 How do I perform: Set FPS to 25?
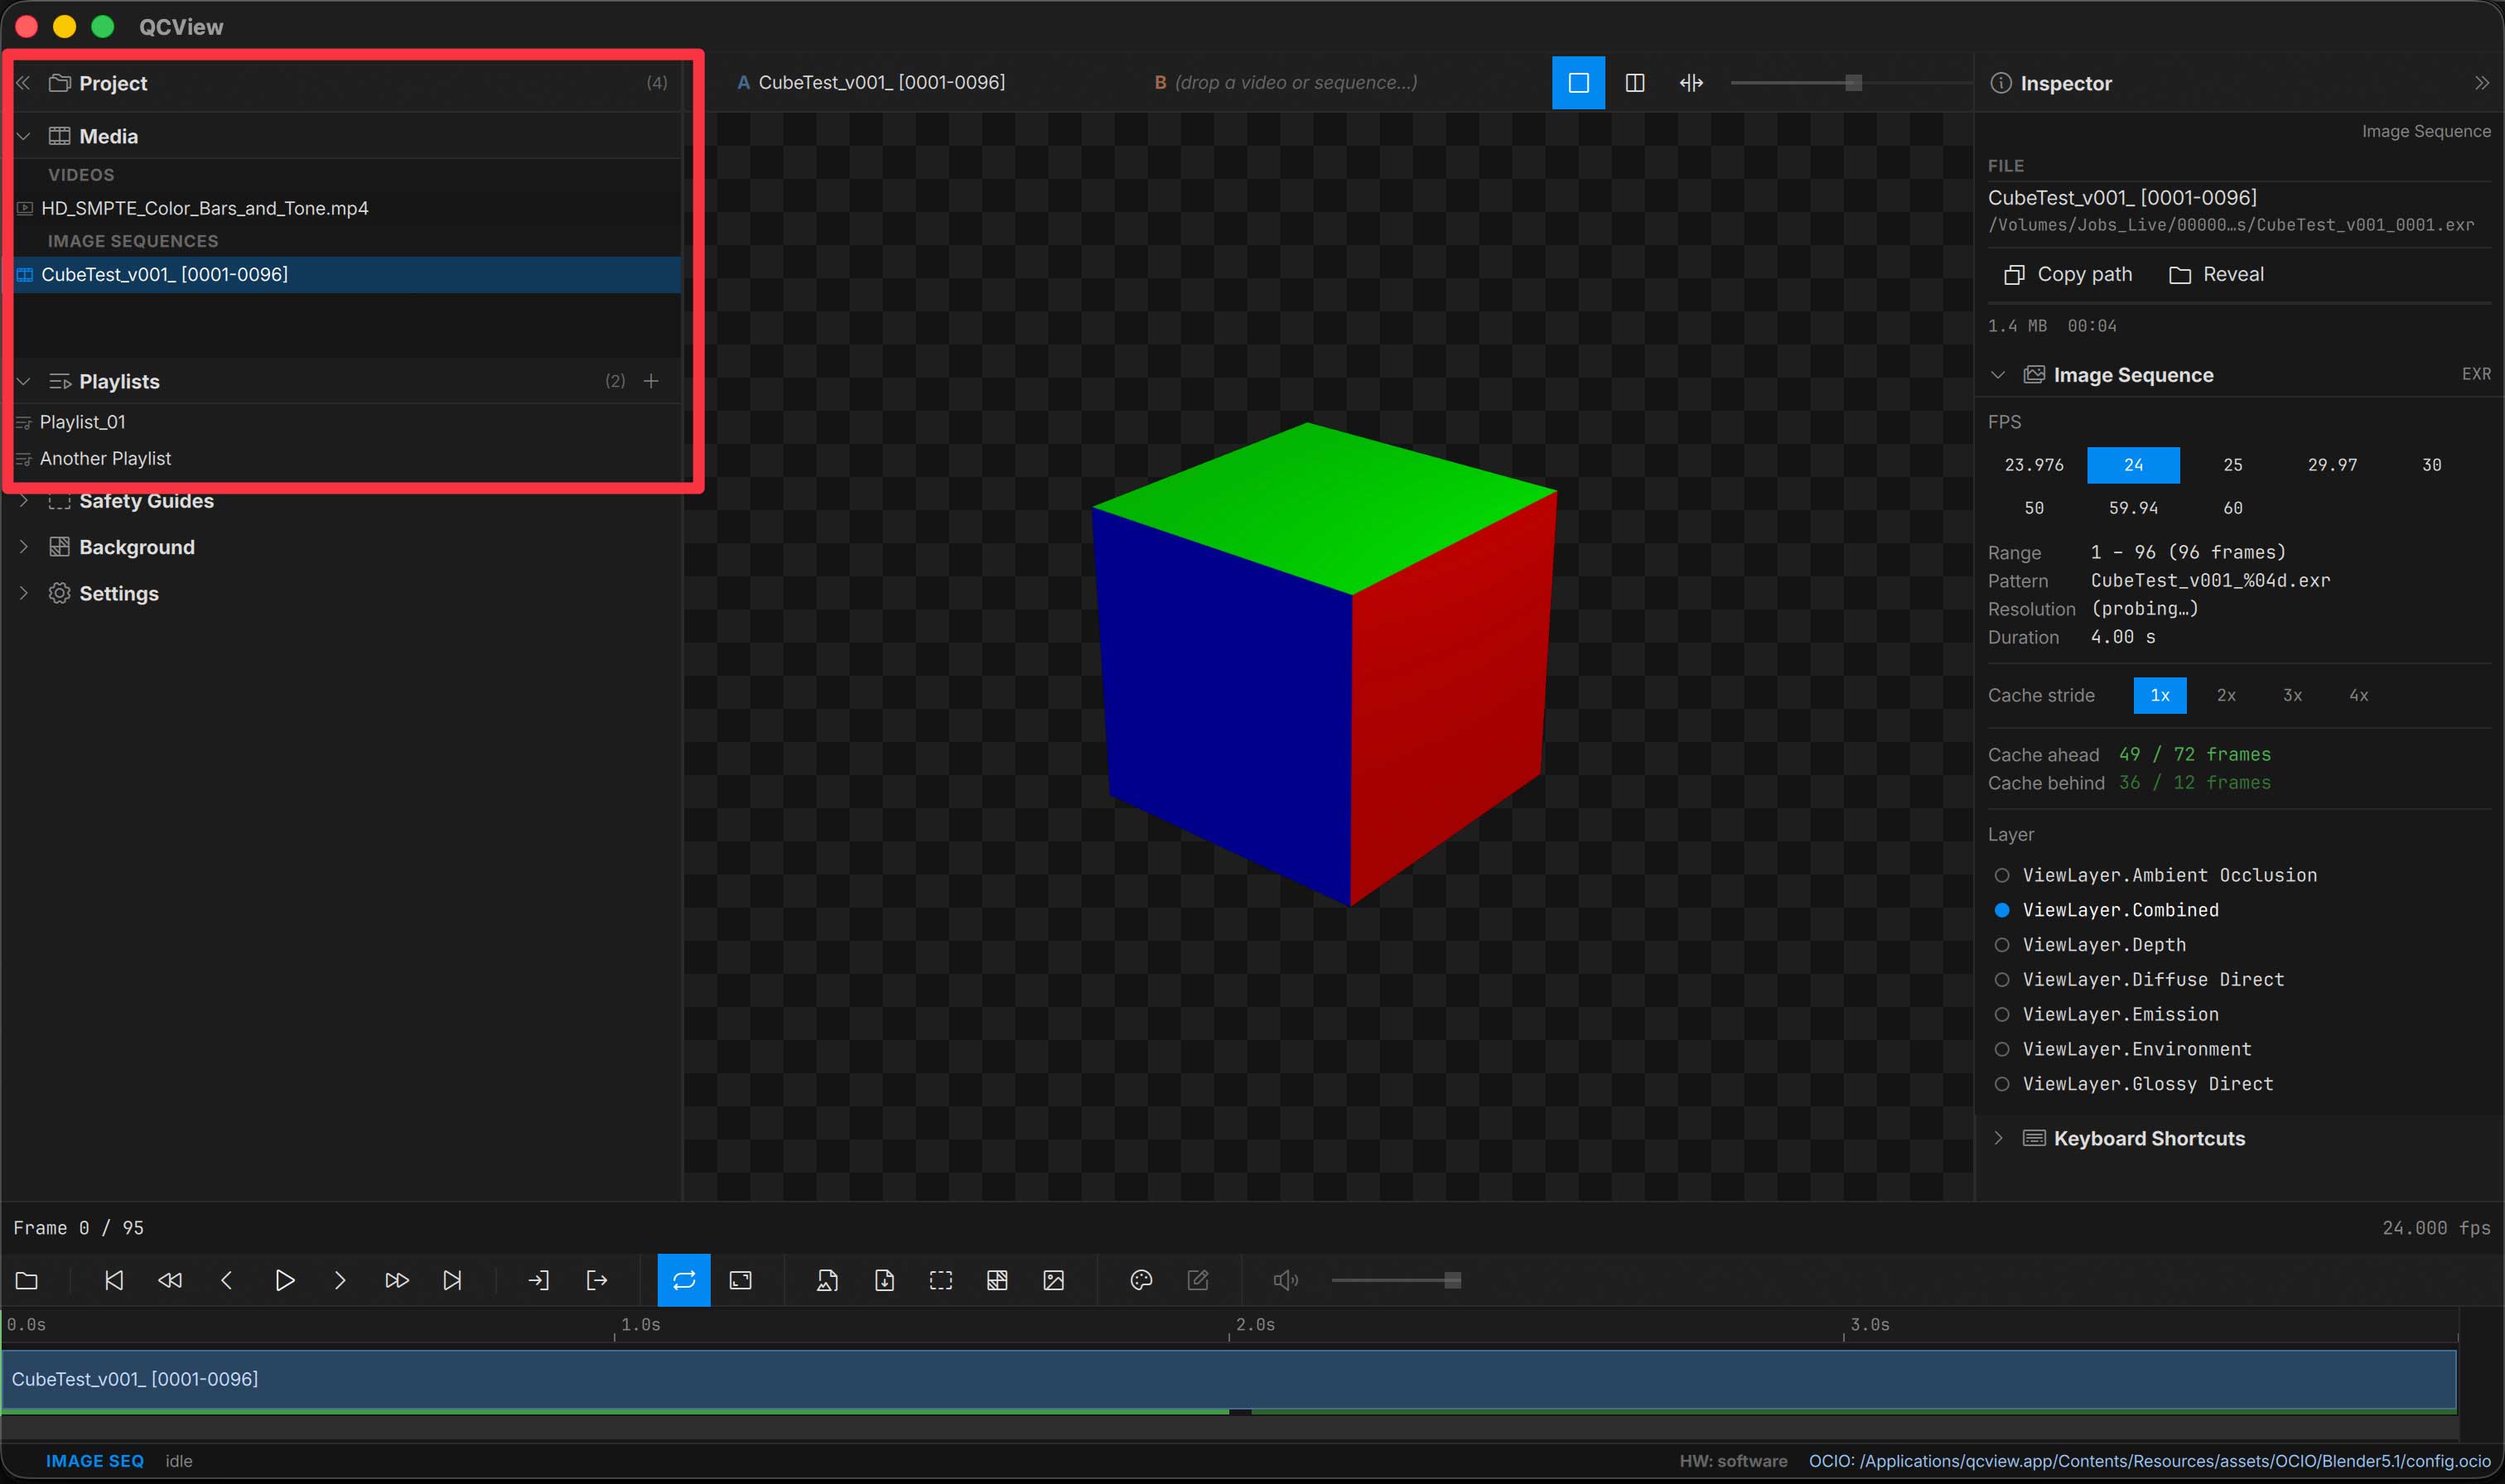point(2233,465)
